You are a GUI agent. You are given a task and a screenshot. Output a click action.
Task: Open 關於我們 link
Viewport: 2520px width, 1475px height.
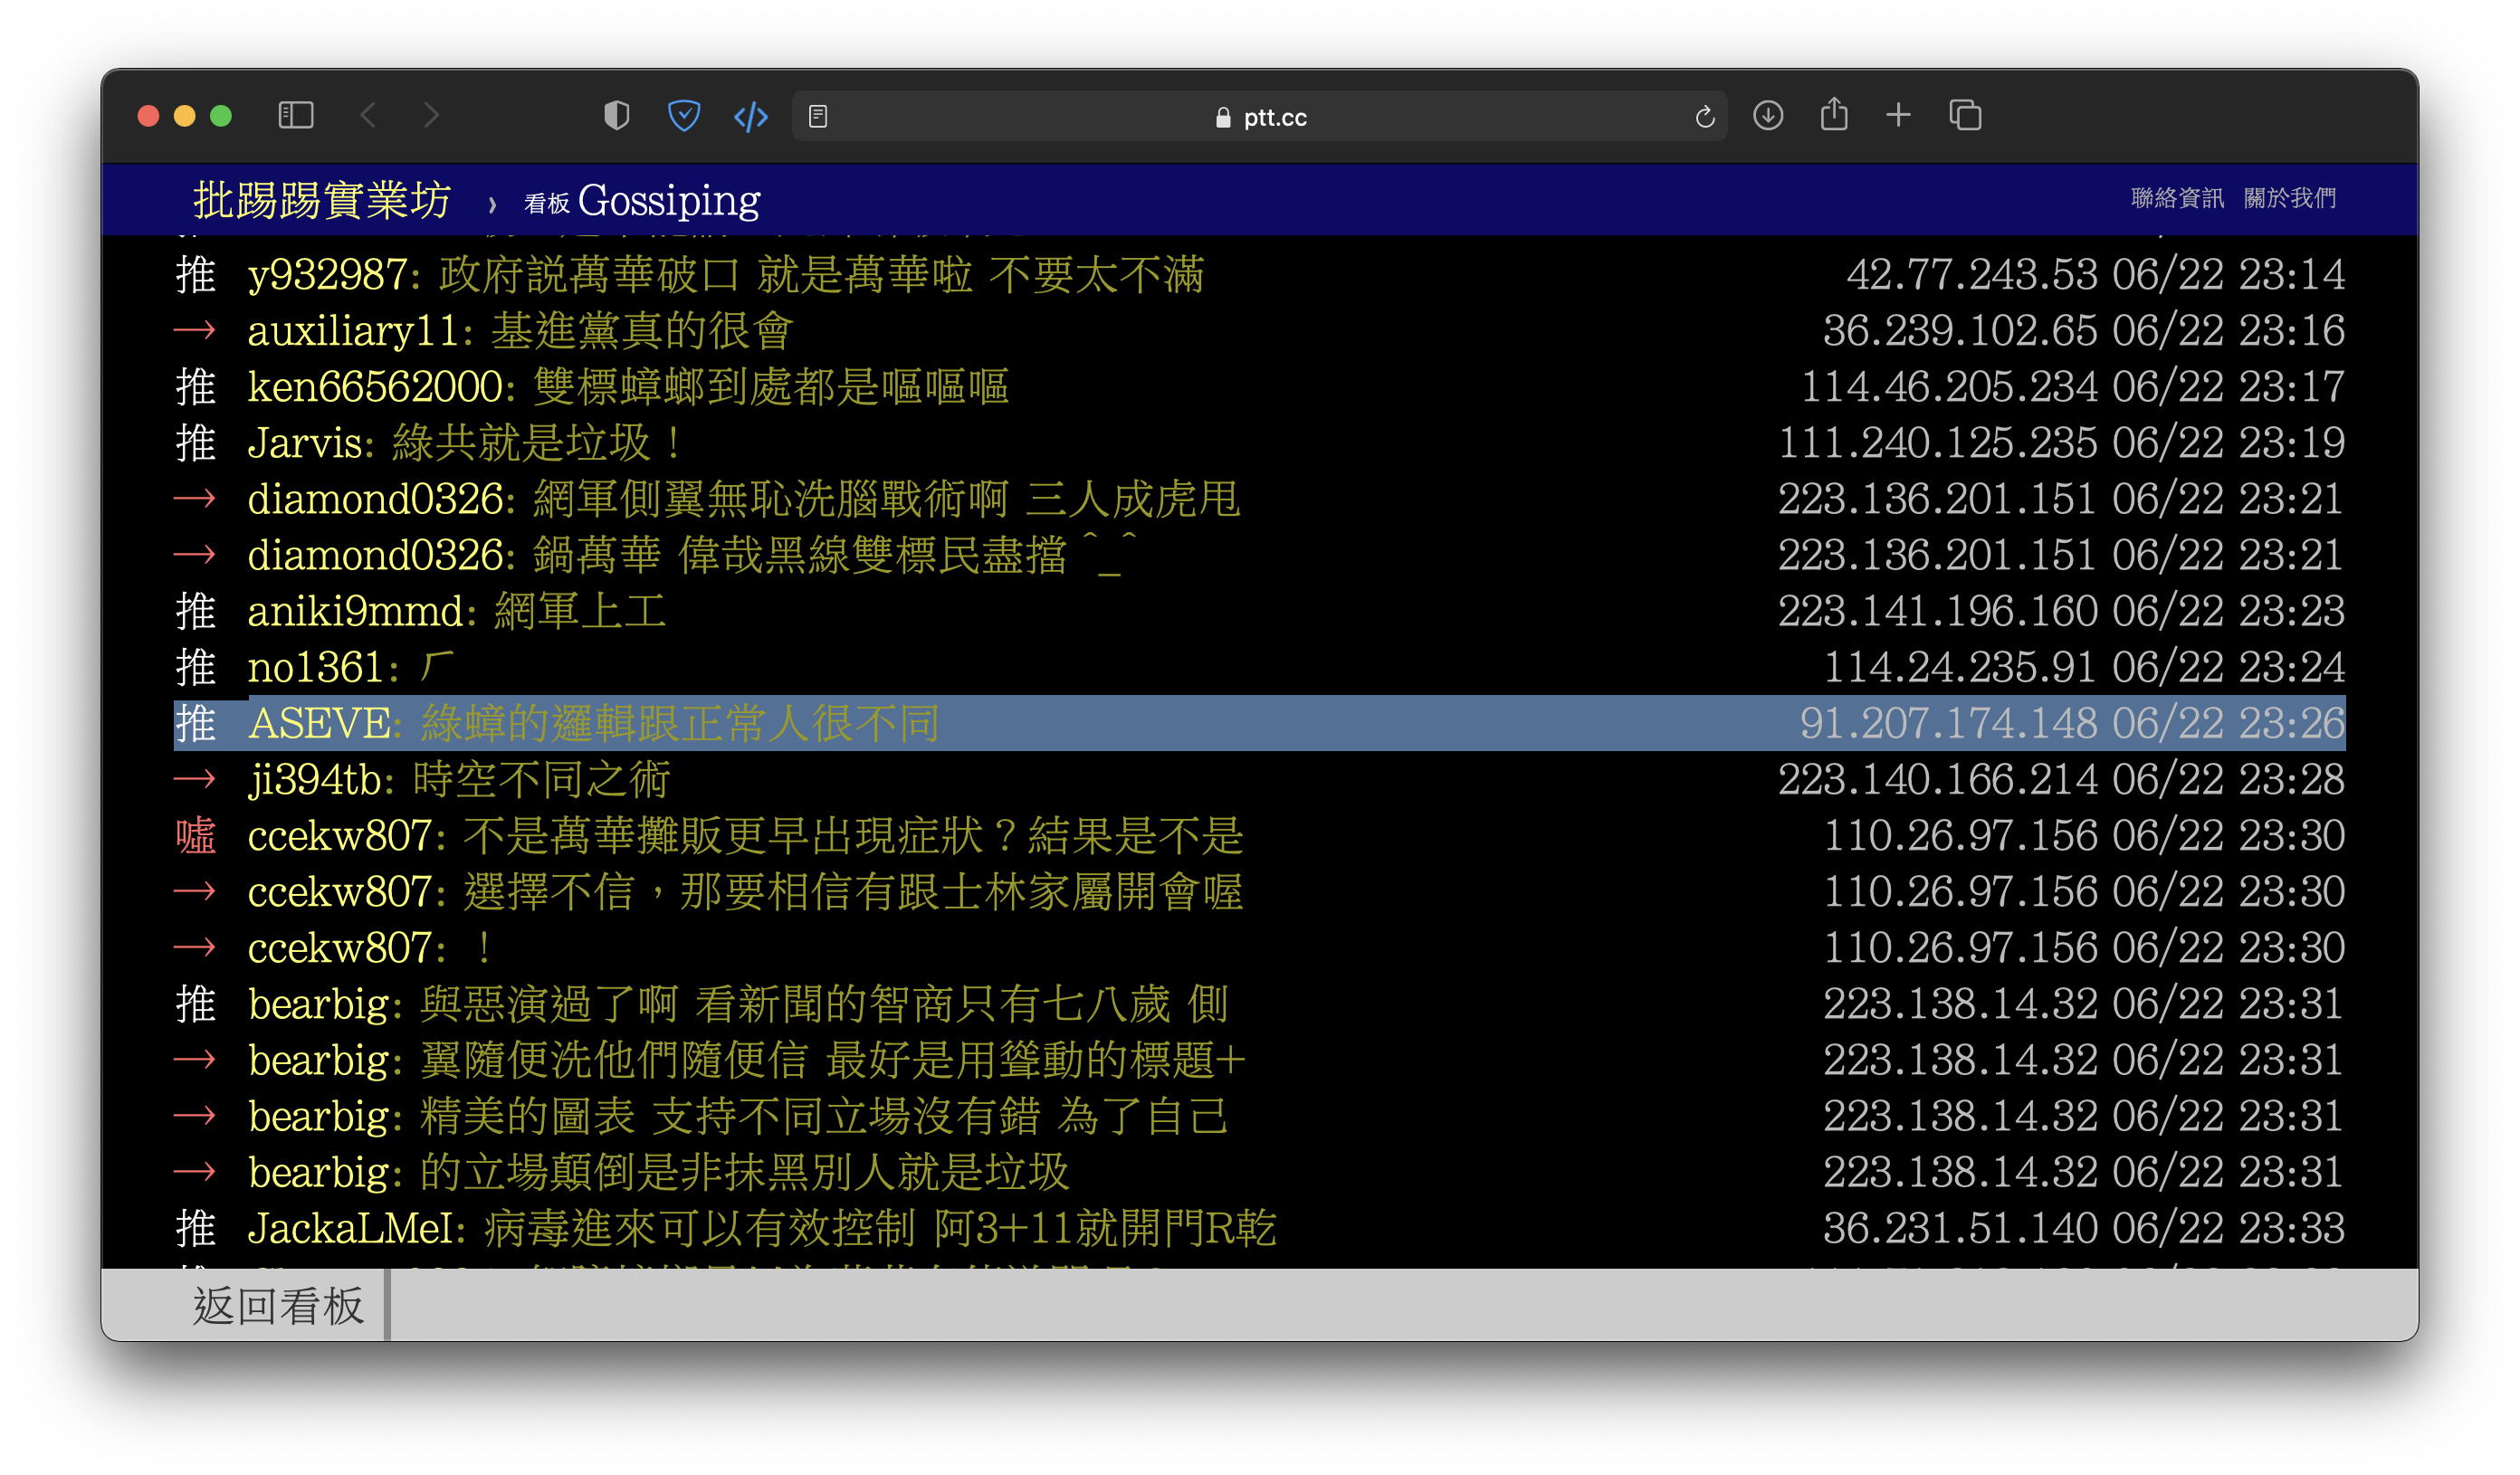pos(2290,198)
